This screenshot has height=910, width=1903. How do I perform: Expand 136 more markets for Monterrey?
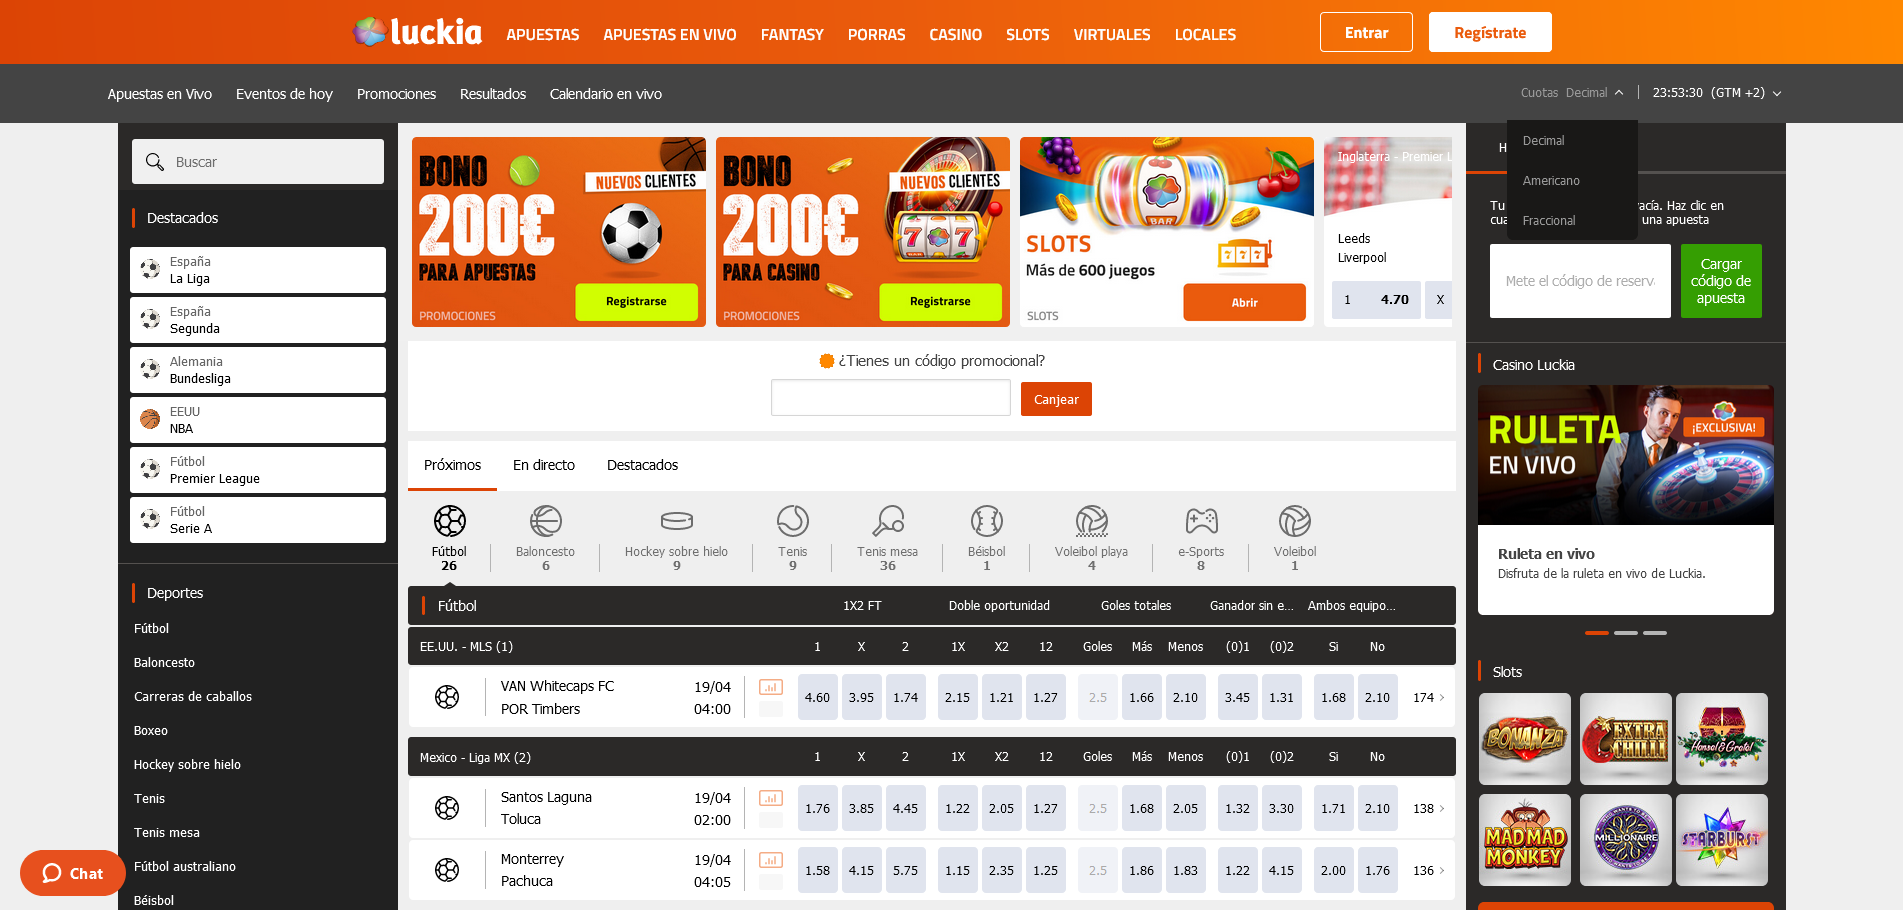pyautogui.click(x=1429, y=870)
